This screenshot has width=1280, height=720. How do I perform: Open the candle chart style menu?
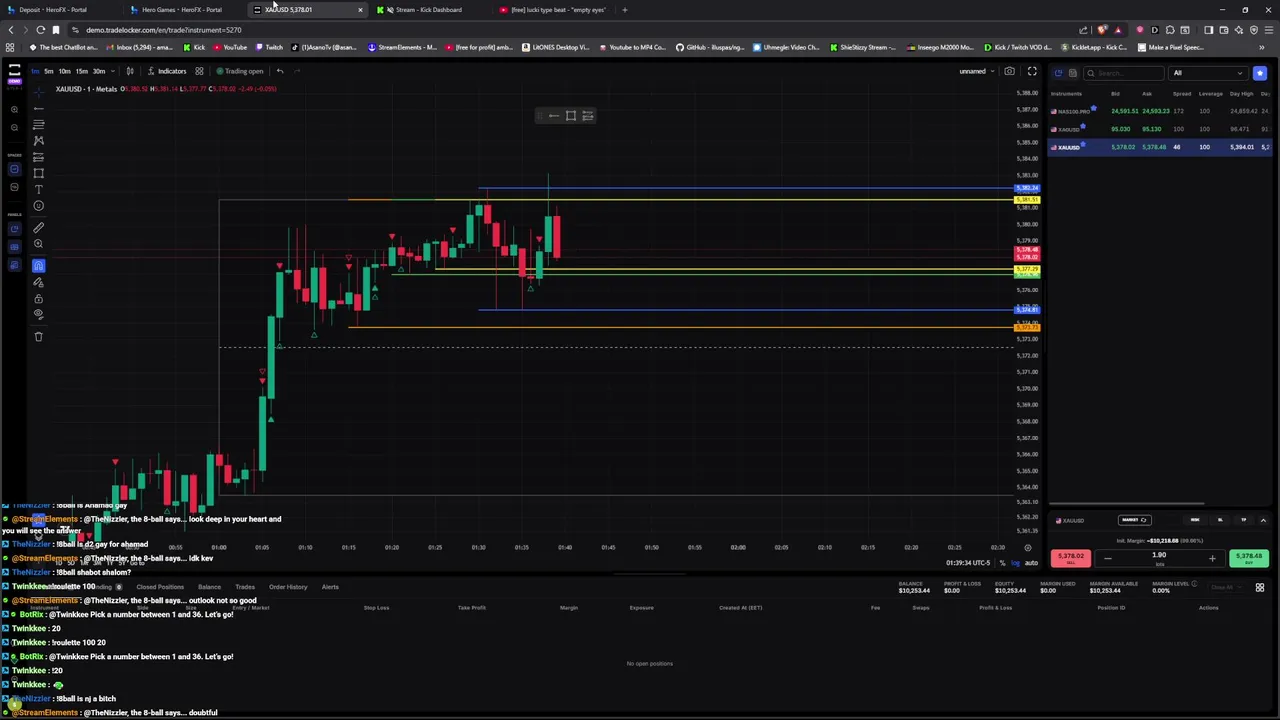click(x=129, y=71)
